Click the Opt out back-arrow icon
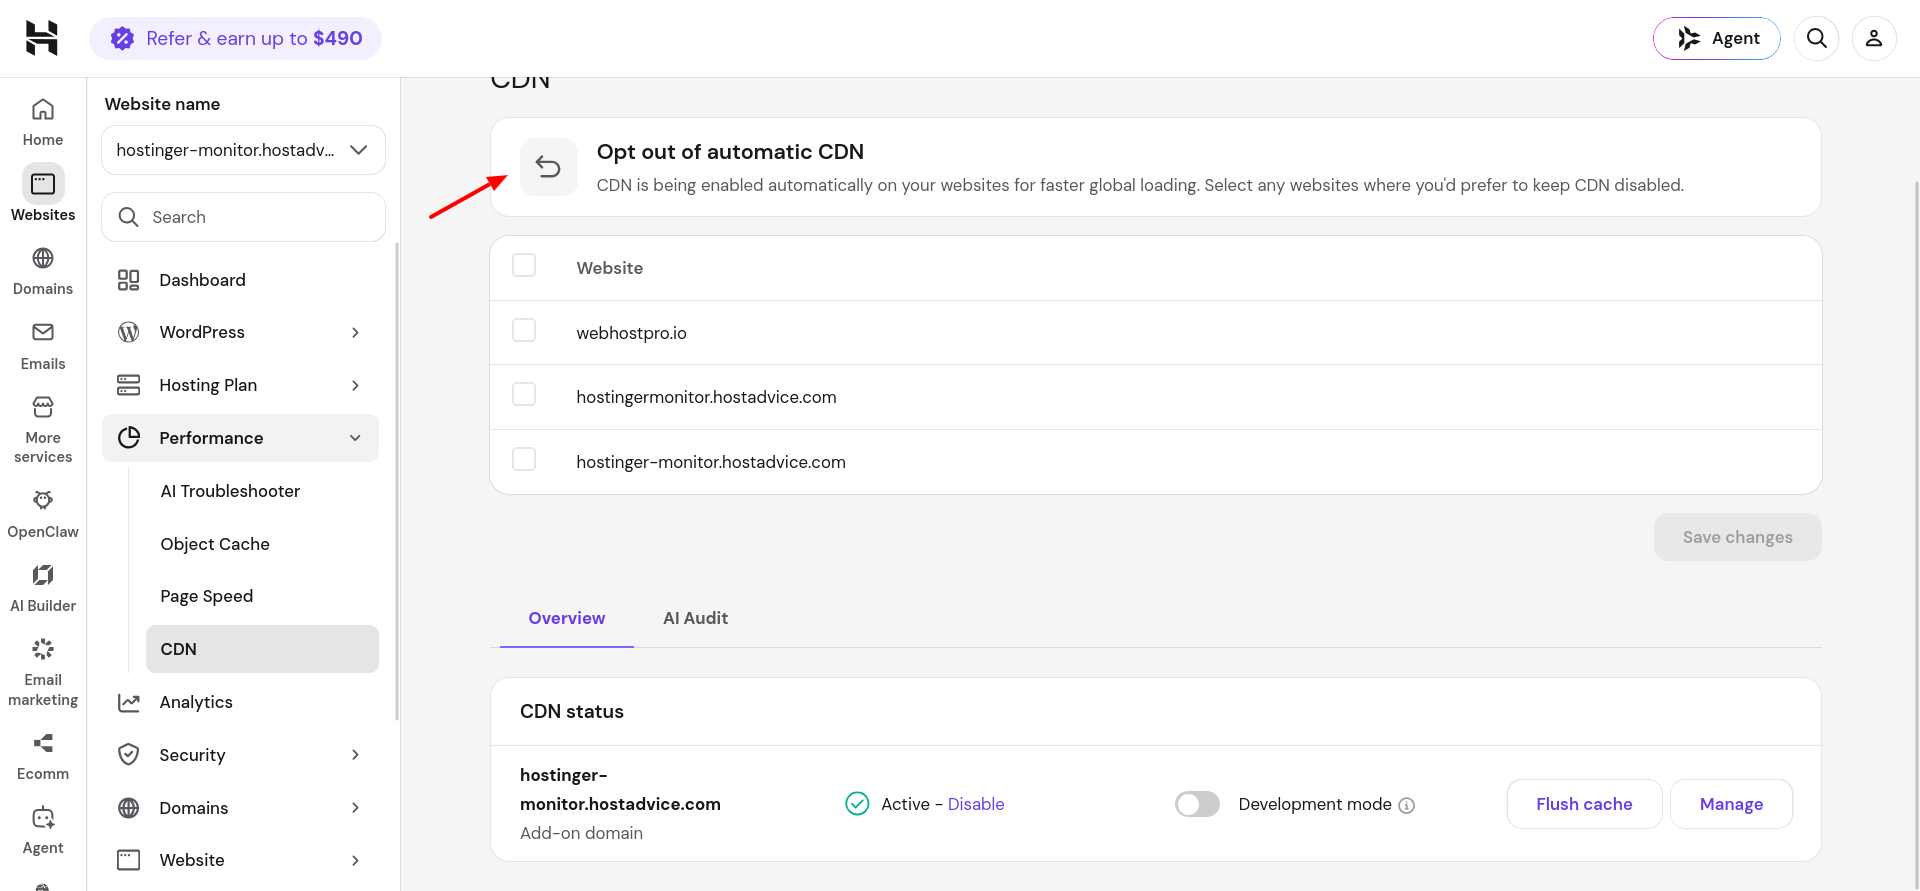Image resolution: width=1920 pixels, height=891 pixels. pos(548,166)
